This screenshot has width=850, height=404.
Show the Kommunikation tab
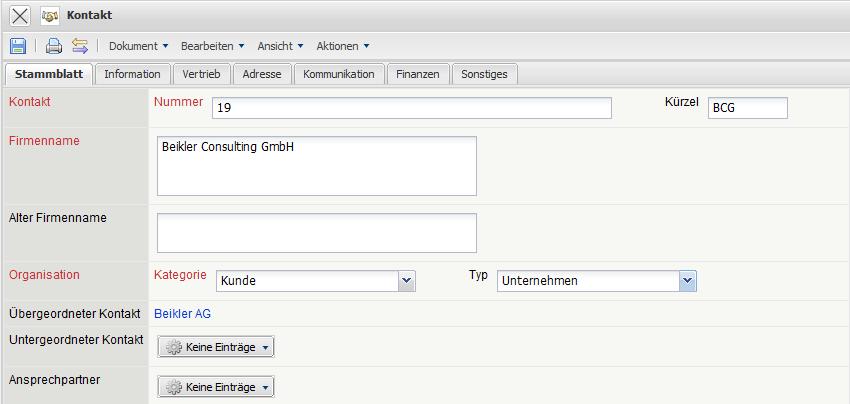[338, 74]
